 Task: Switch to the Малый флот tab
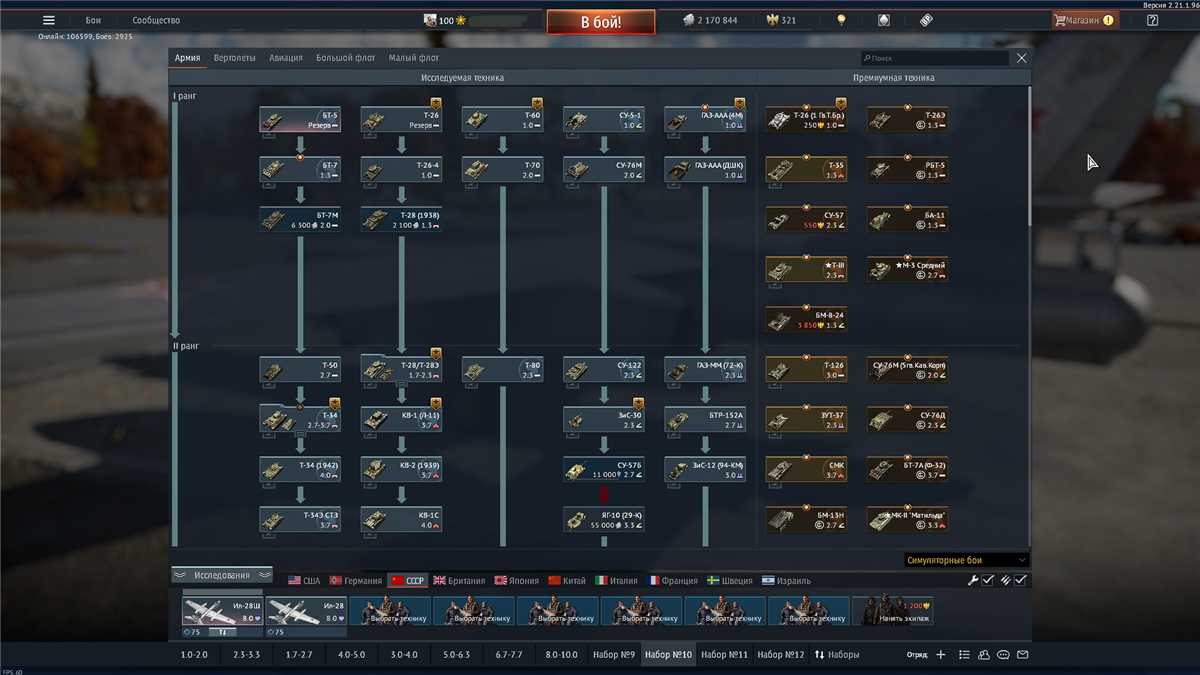(414, 58)
